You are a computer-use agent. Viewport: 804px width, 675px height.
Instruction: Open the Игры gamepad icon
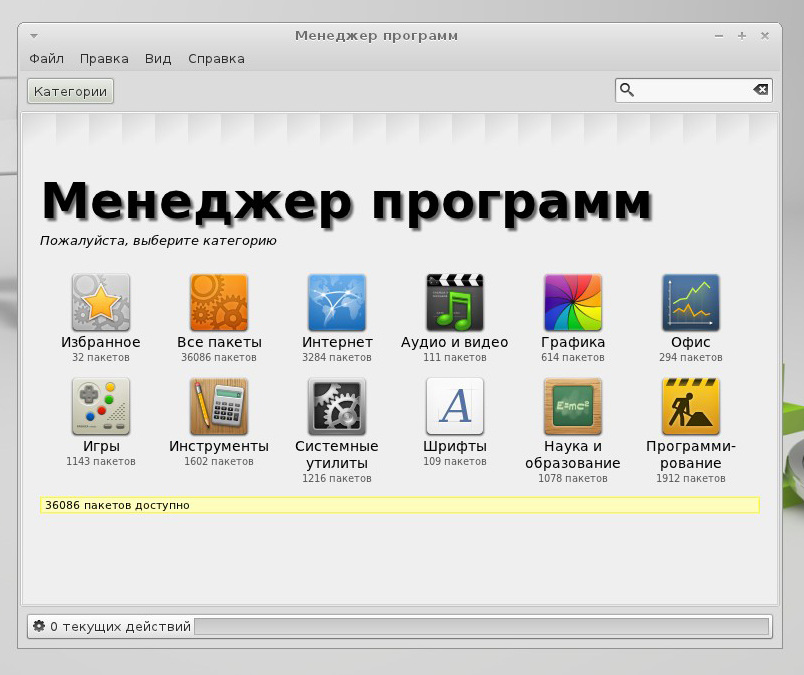[100, 406]
